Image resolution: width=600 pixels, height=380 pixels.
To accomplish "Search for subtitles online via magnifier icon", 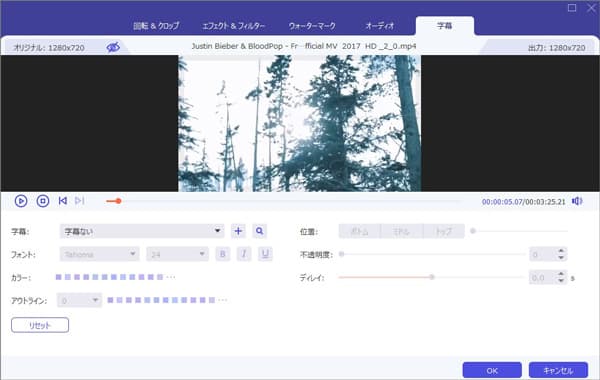I will 260,231.
